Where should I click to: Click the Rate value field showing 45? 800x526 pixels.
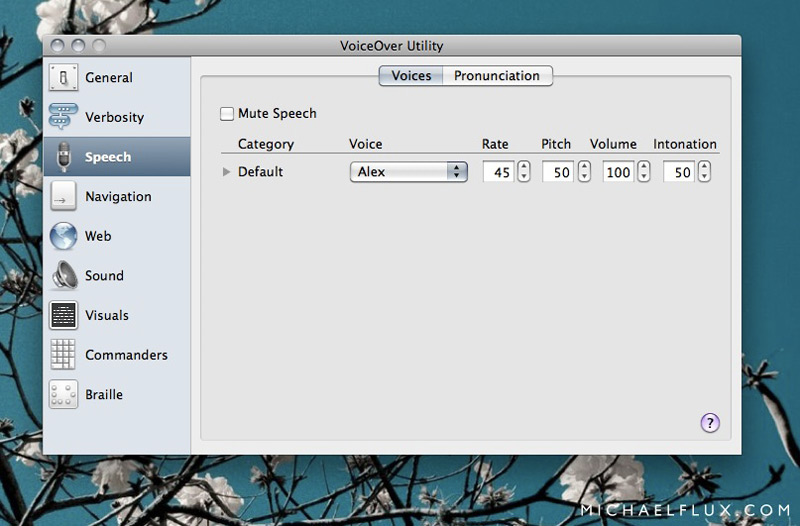[x=498, y=172]
